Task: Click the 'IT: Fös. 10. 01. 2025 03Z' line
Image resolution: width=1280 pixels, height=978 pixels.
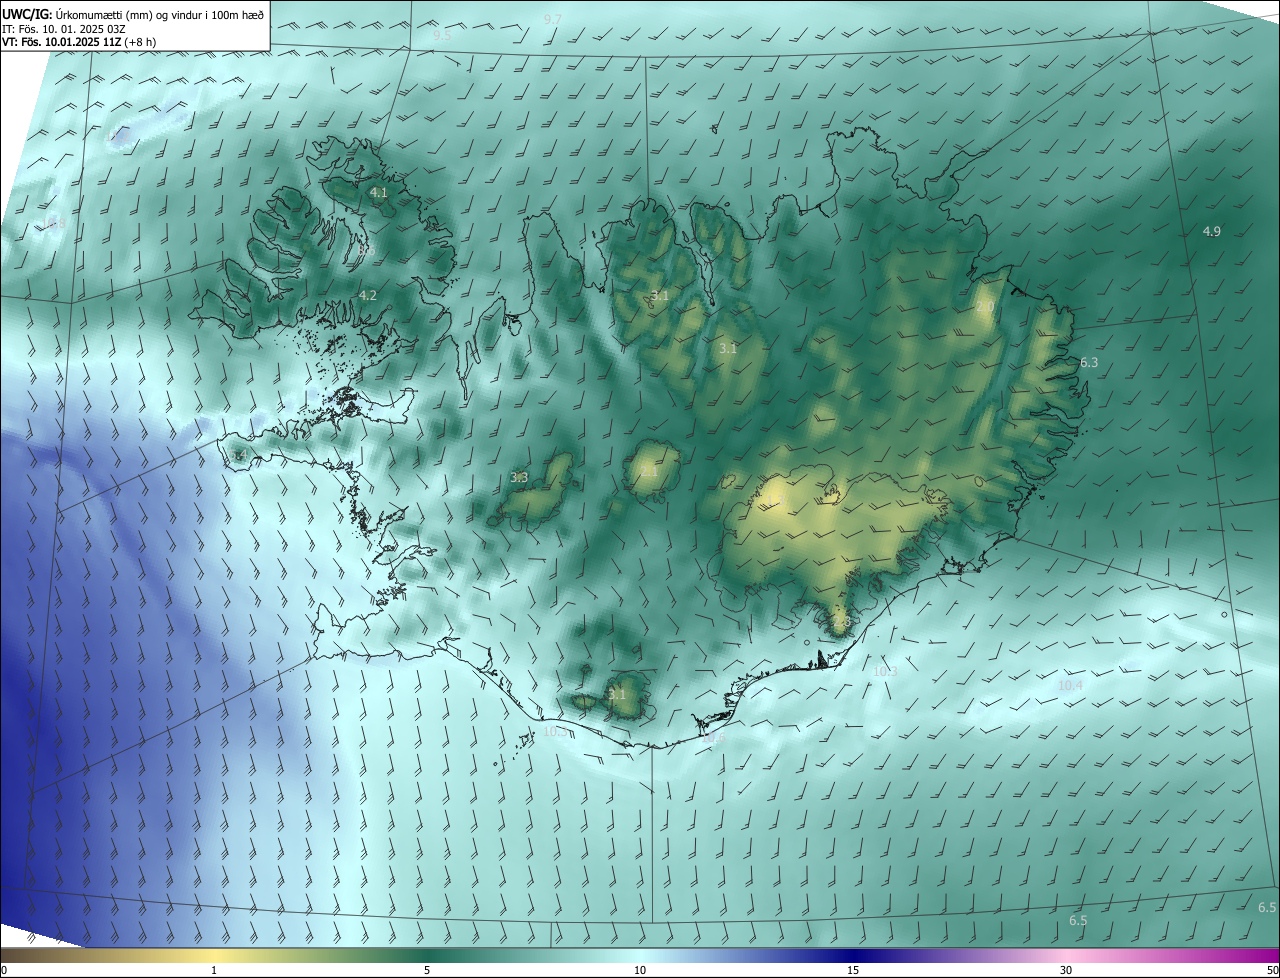Action: [x=63, y=28]
